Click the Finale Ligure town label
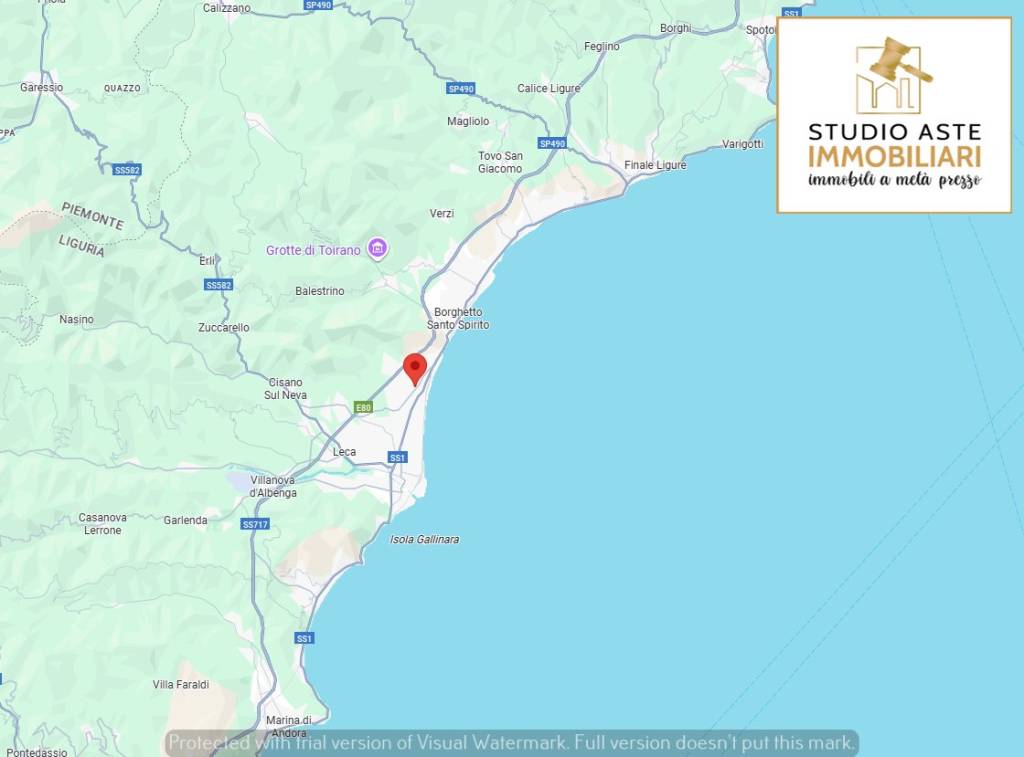1024x757 pixels. tap(655, 165)
